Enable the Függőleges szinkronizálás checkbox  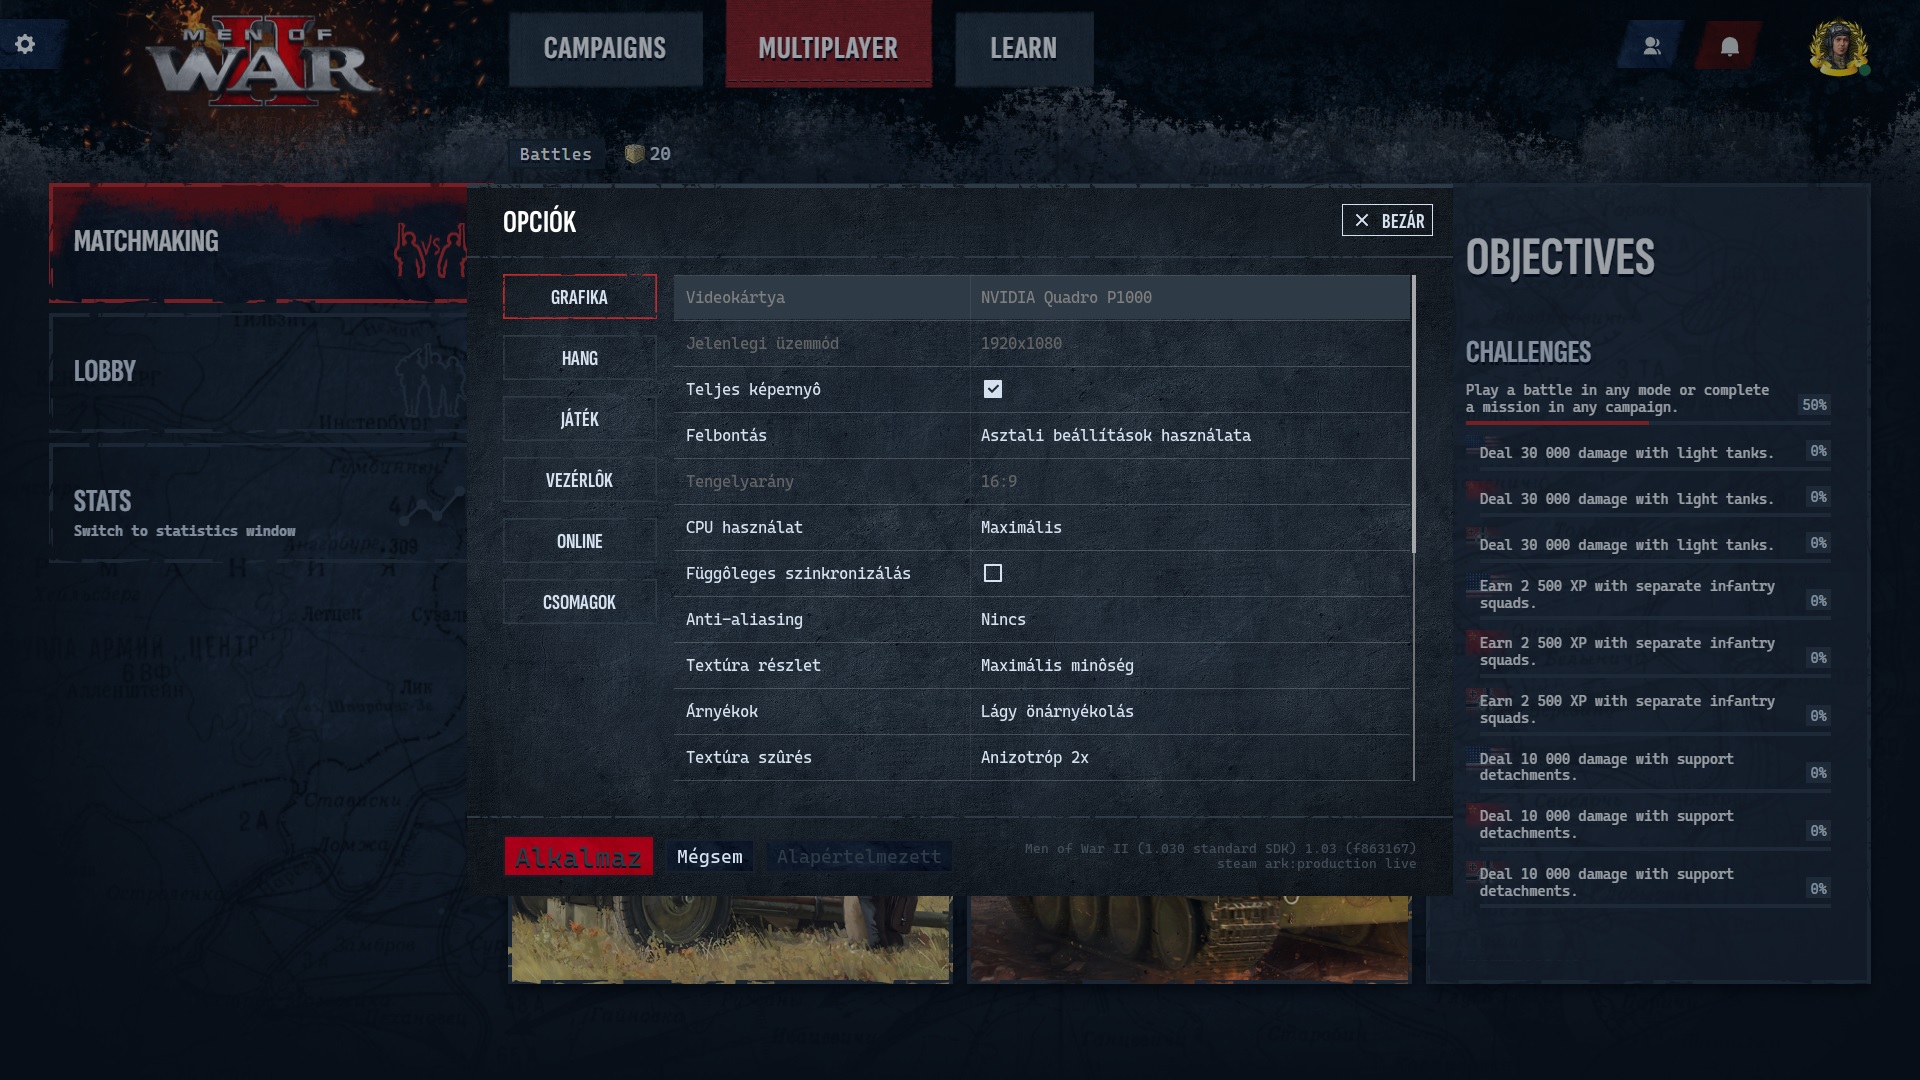point(992,573)
